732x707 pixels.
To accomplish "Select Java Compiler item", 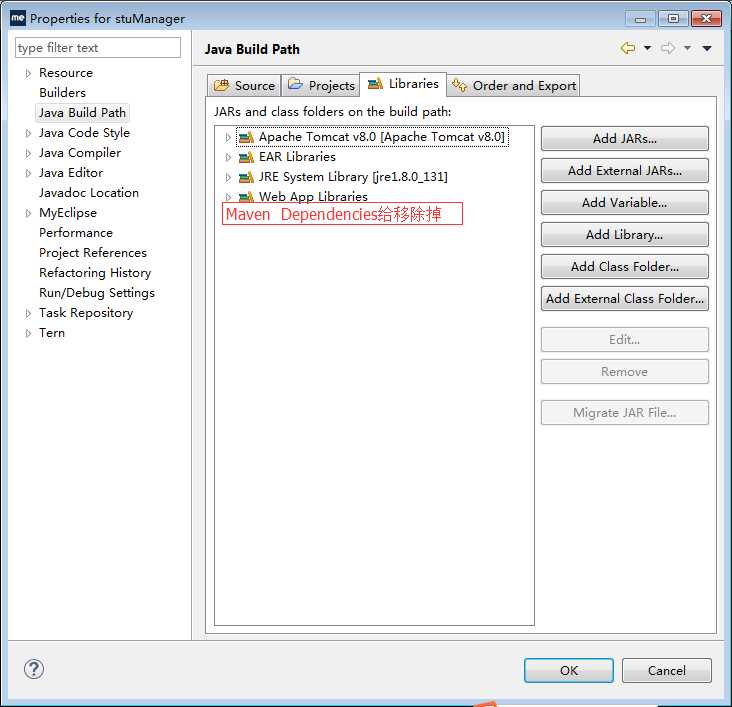I will (80, 153).
